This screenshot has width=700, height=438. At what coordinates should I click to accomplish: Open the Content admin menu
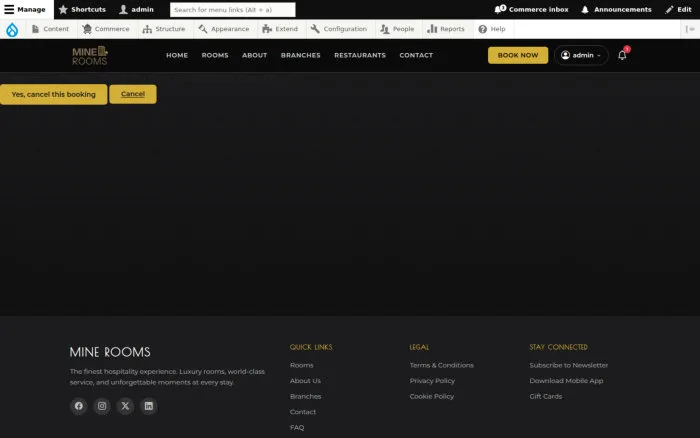point(50,29)
